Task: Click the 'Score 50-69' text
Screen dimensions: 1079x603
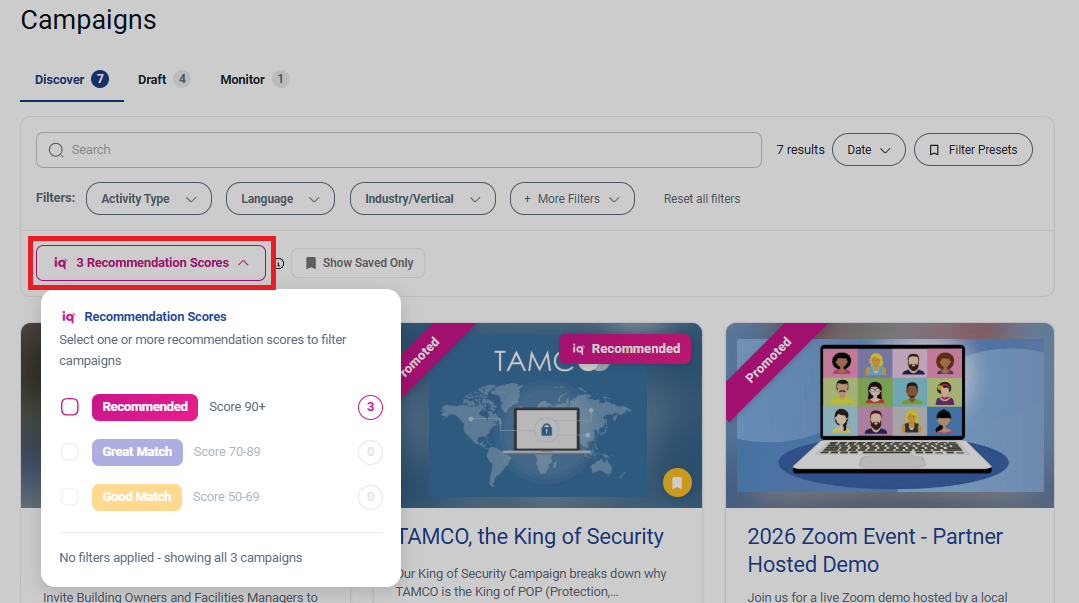Action: (226, 497)
